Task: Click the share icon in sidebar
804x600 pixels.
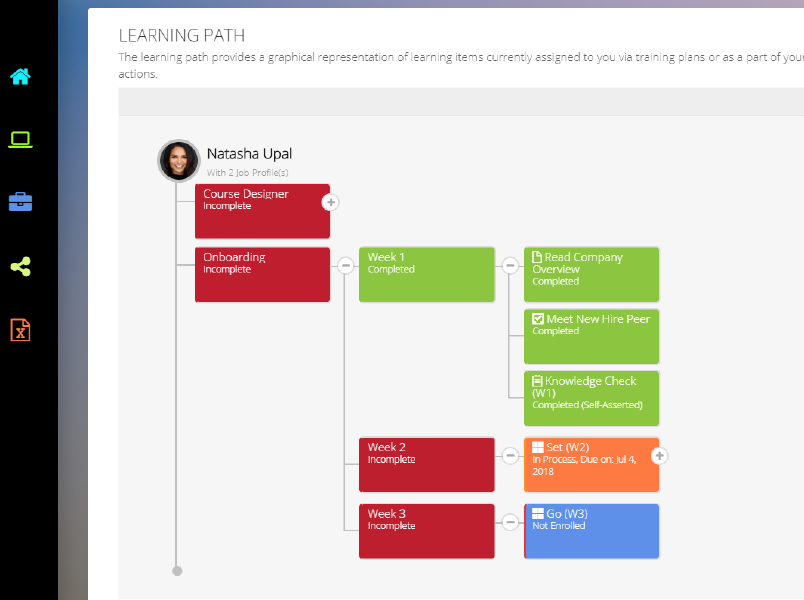Action: point(20,267)
